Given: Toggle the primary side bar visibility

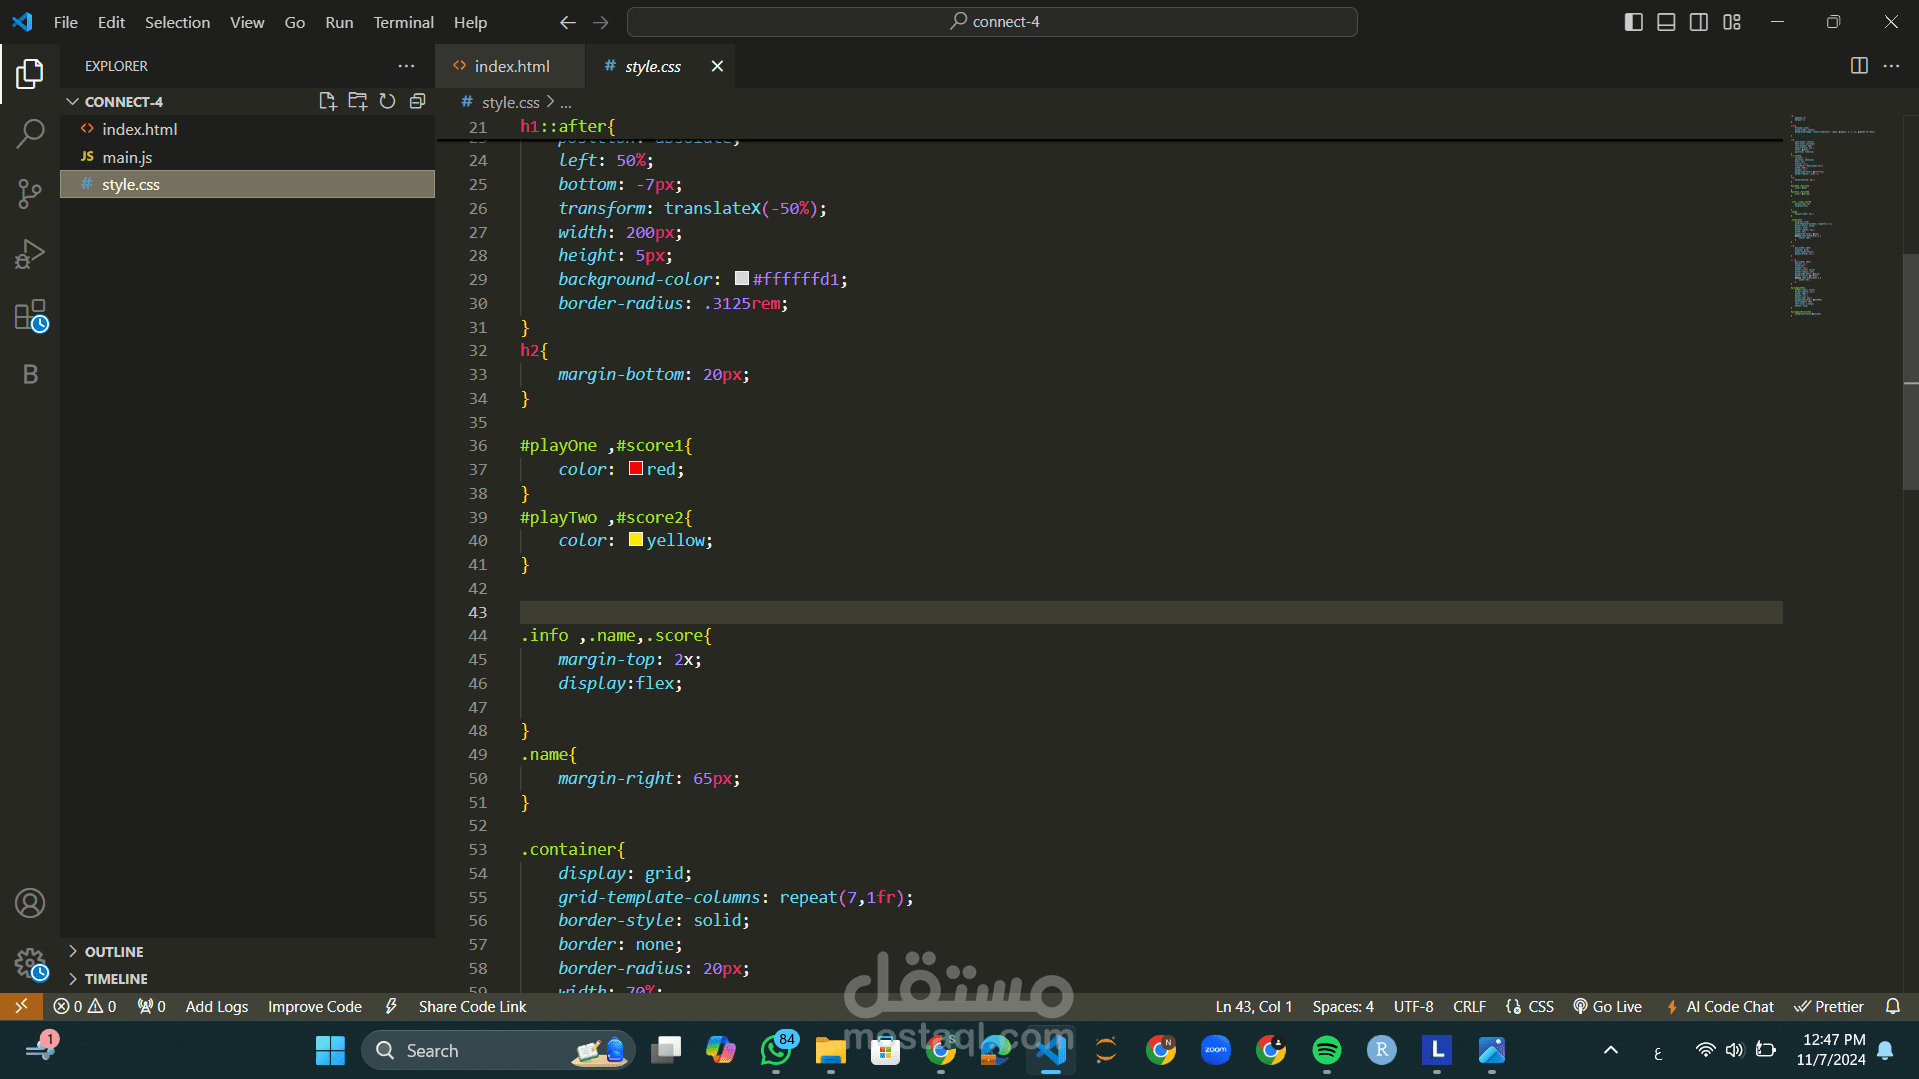Looking at the screenshot, I should tap(1633, 22).
